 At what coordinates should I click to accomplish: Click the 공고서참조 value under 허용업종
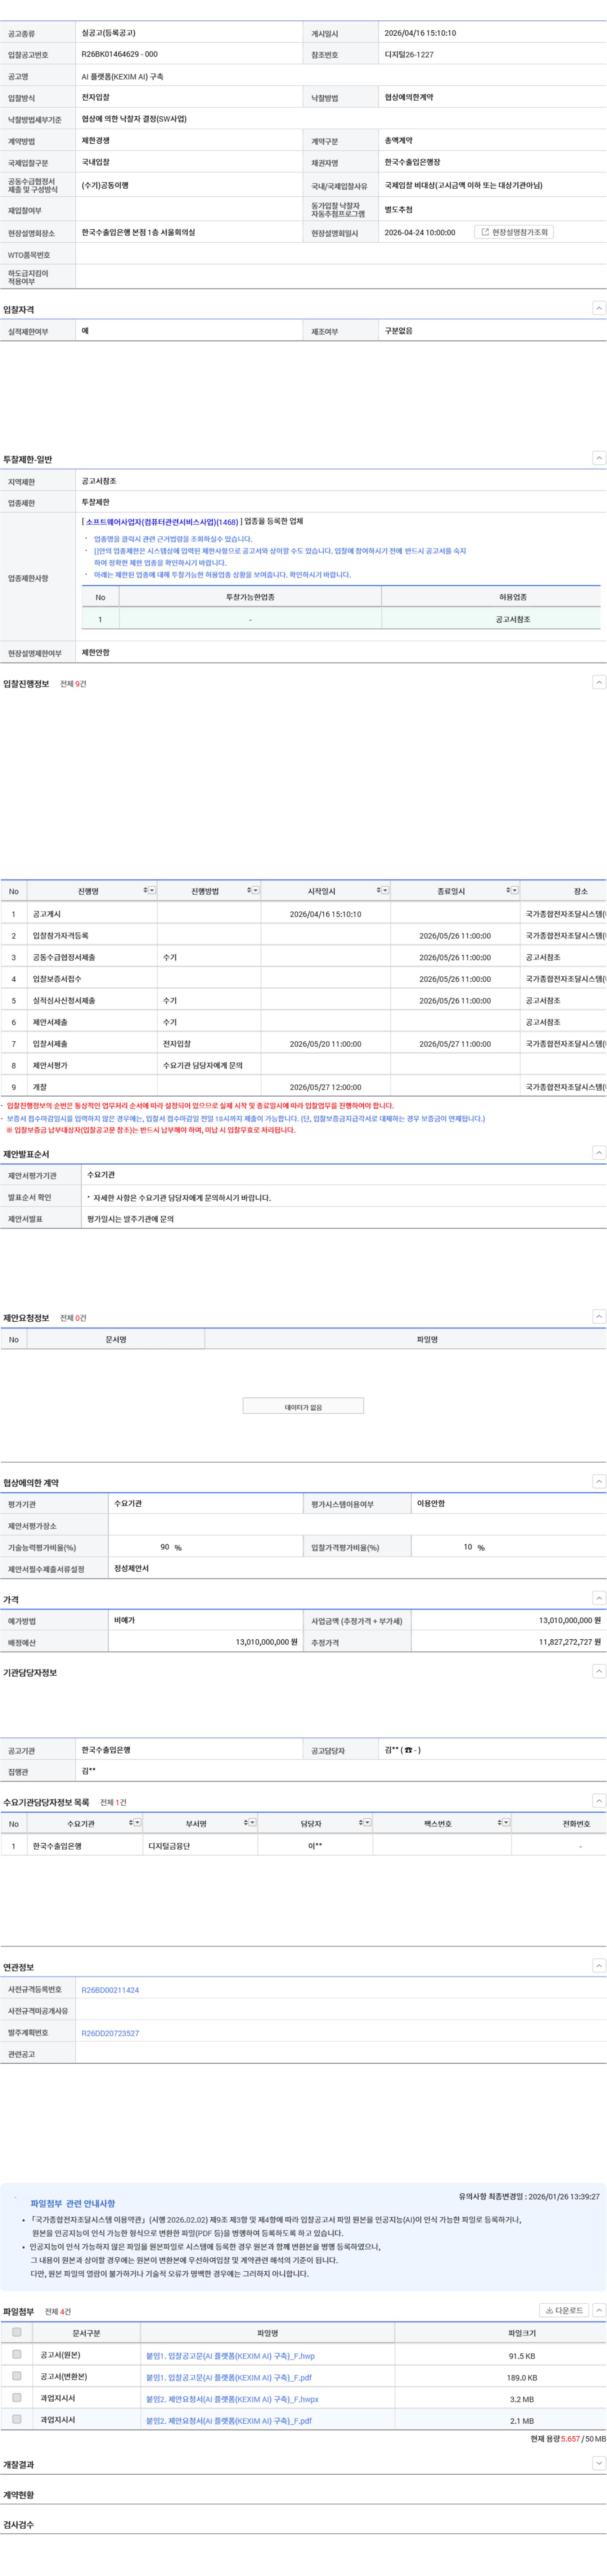click(513, 619)
